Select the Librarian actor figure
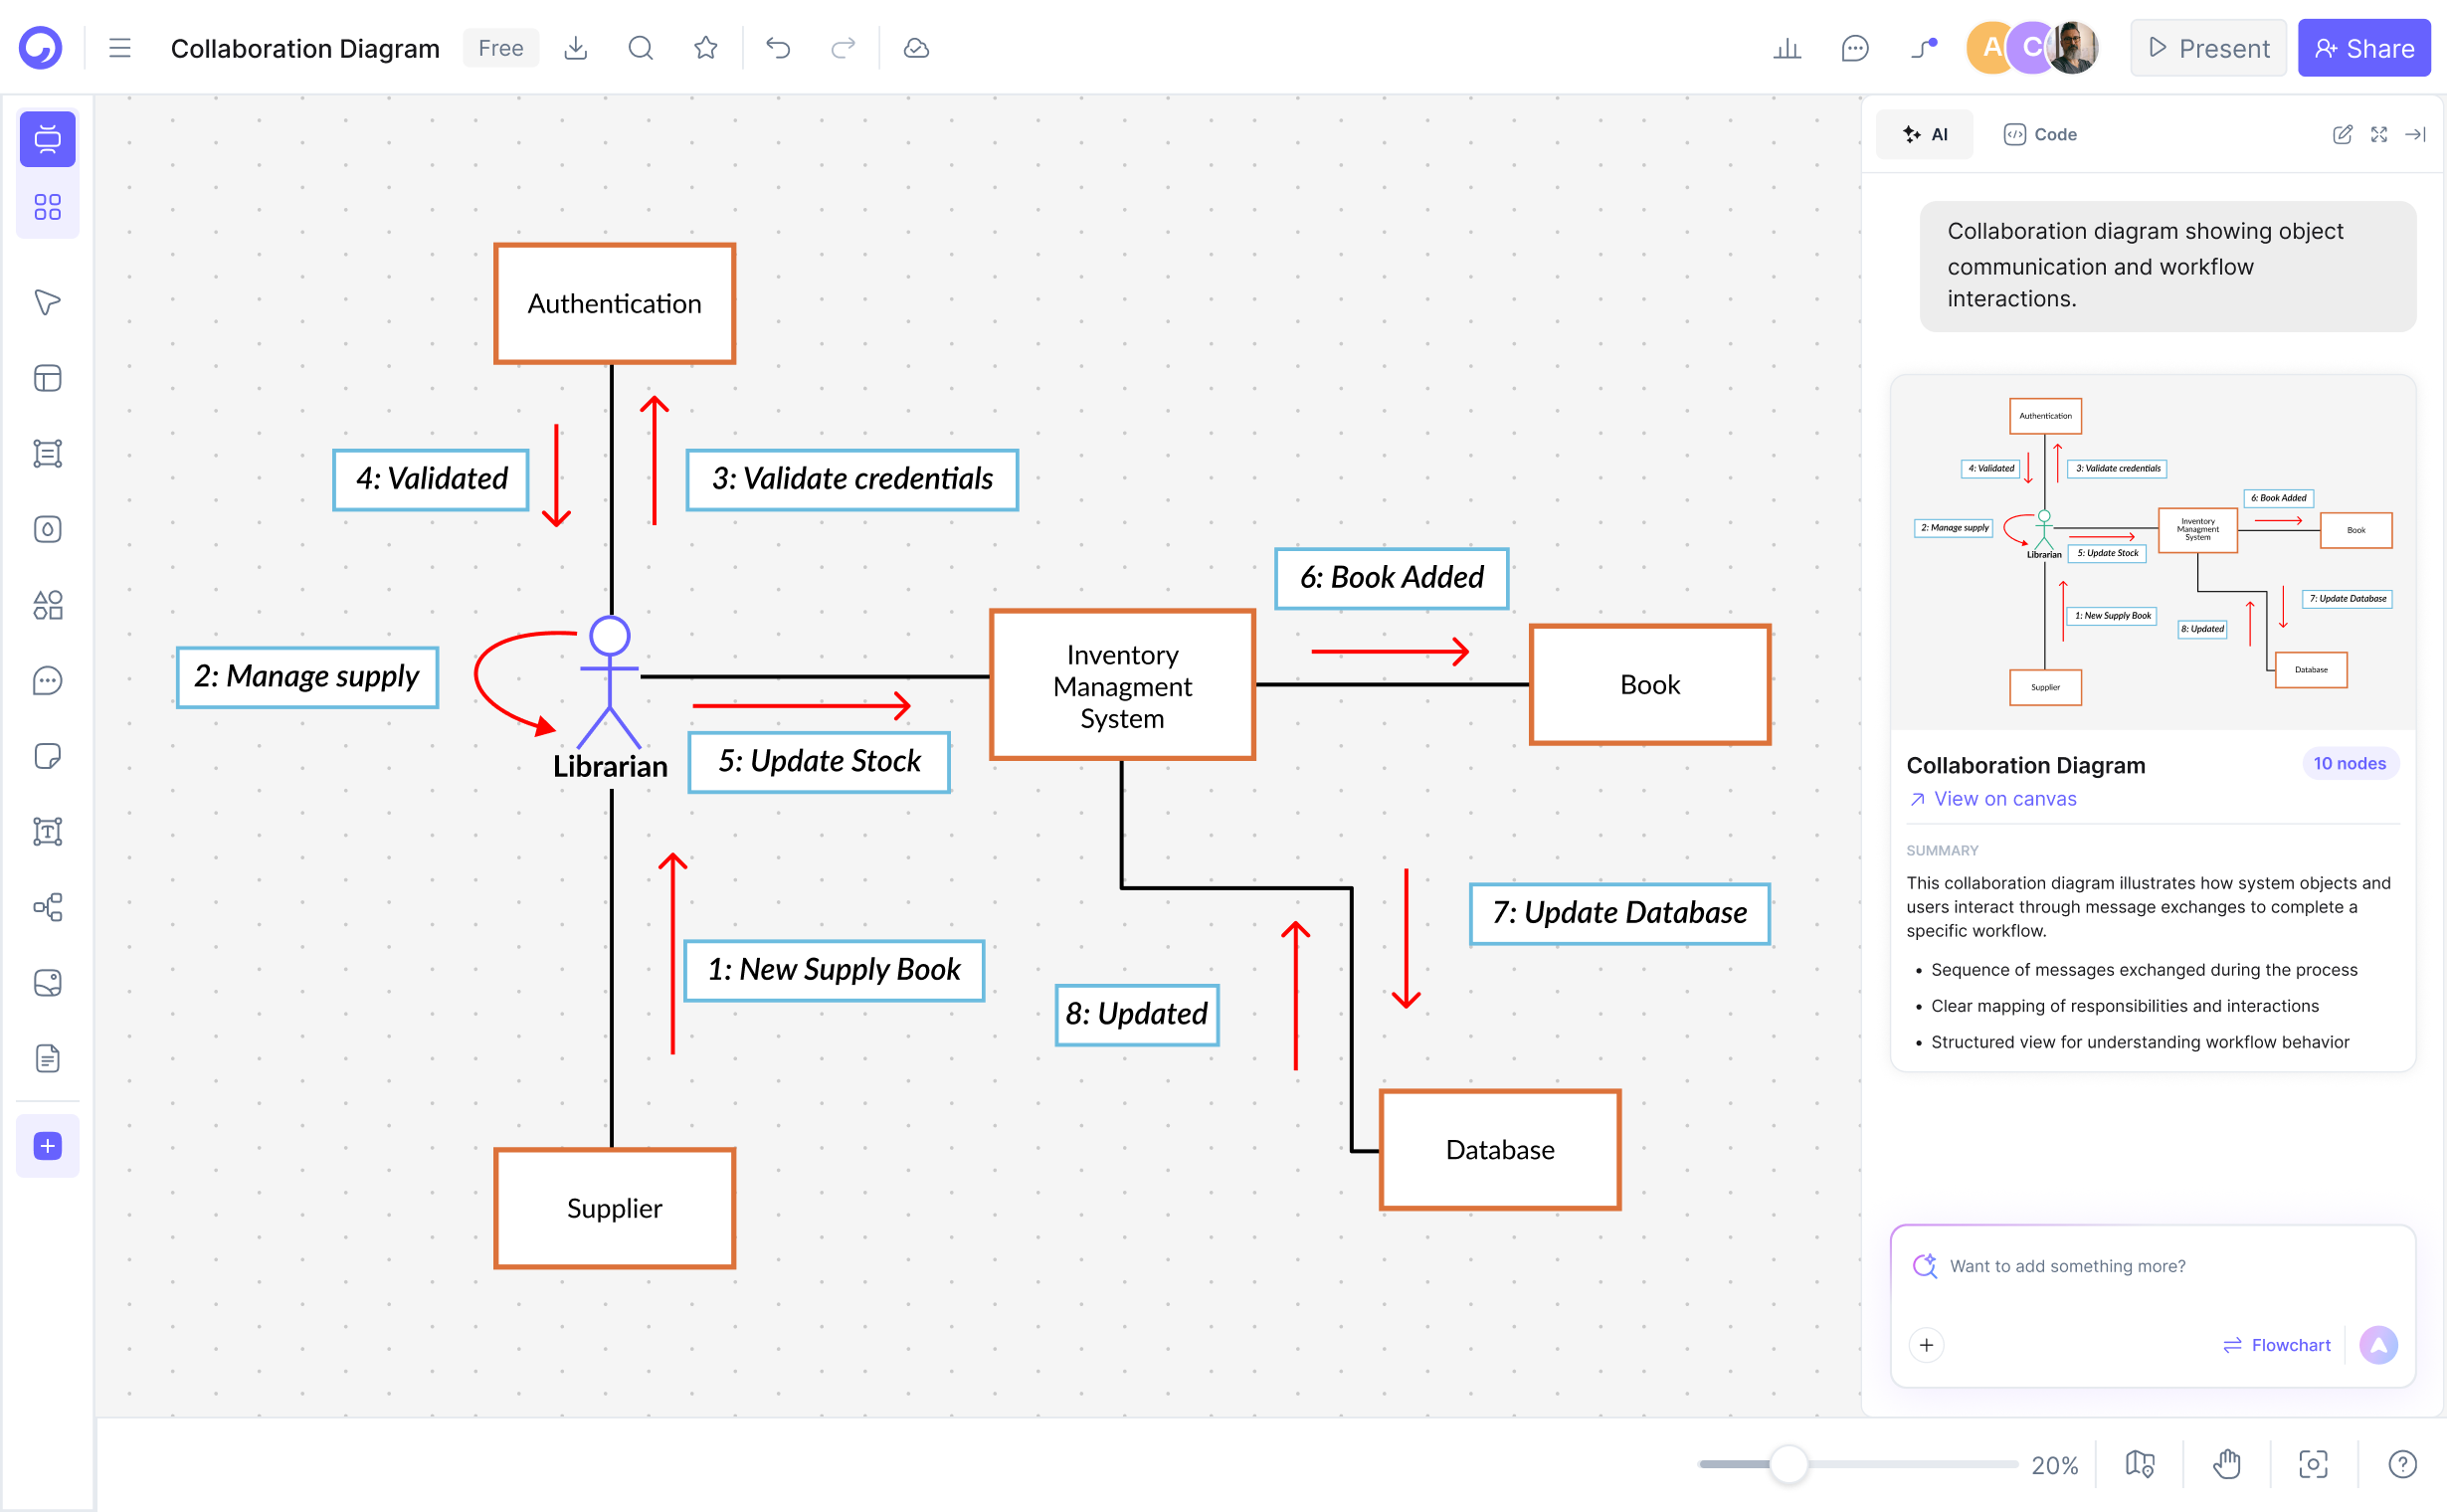 point(610,697)
